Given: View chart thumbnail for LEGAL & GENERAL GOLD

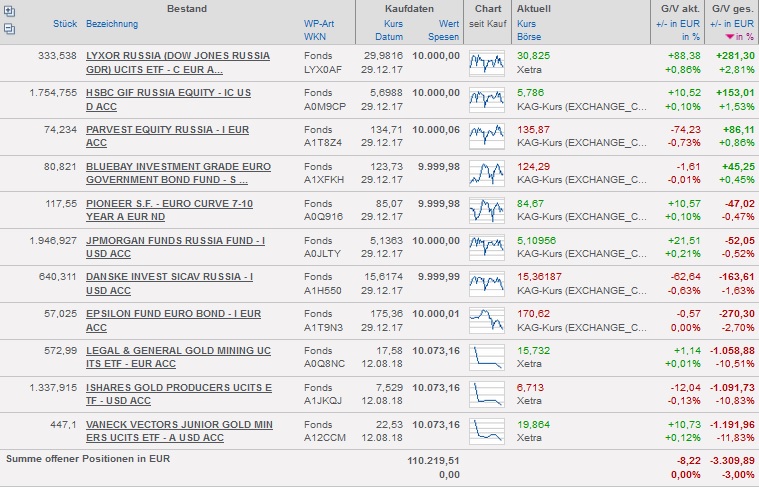Looking at the screenshot, I should click(x=486, y=357).
